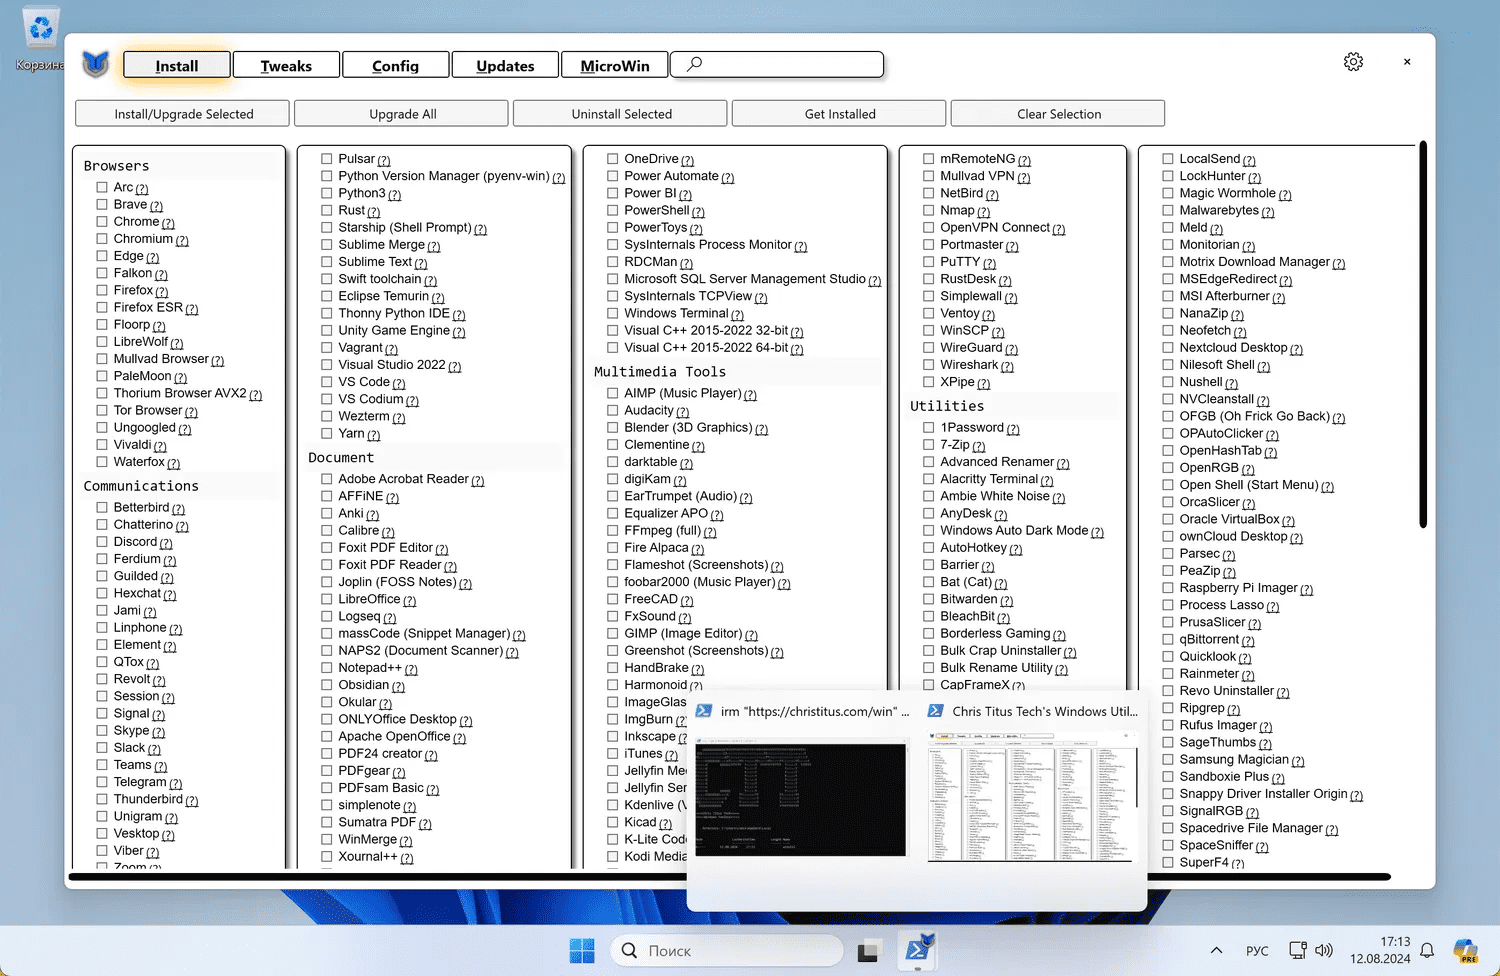Tick the Python3 checkbox
Screen dimensions: 1500x976
pyautogui.click(x=327, y=193)
